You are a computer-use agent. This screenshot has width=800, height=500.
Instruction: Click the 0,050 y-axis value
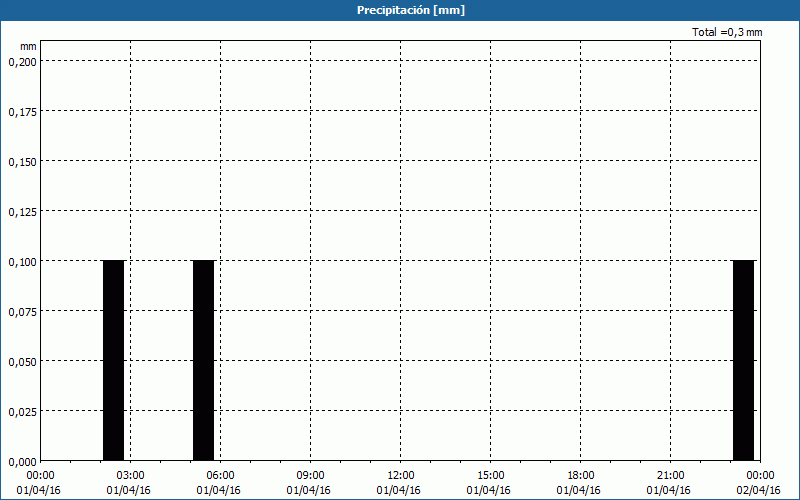click(x=22, y=362)
